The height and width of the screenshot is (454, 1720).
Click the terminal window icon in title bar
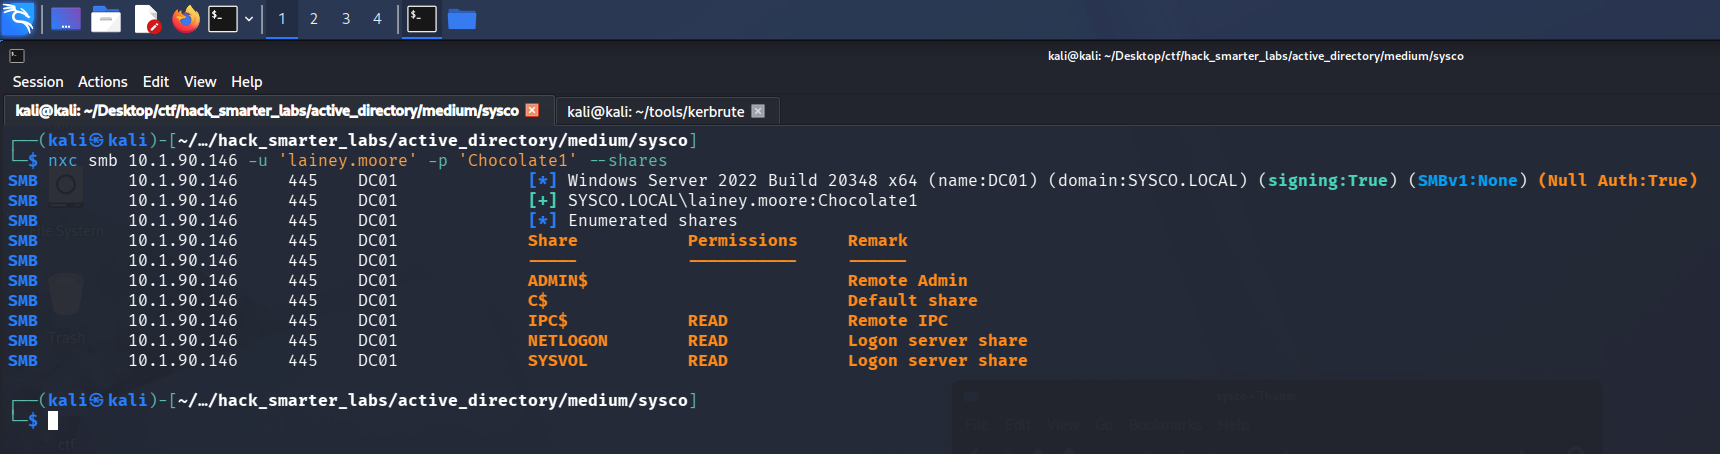[x=17, y=56]
